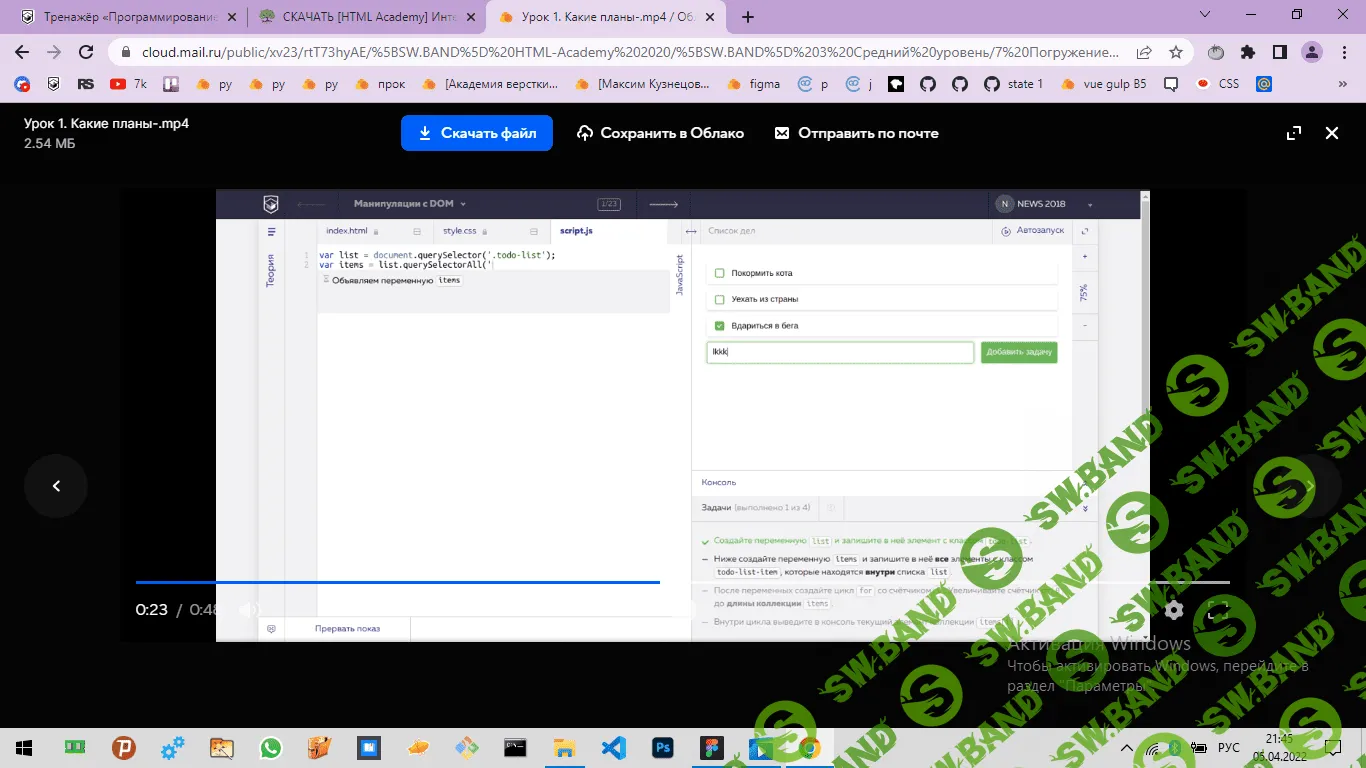The image size is (1366, 768).
Task: Open the Chrome extensions puzzle icon
Action: click(1247, 52)
